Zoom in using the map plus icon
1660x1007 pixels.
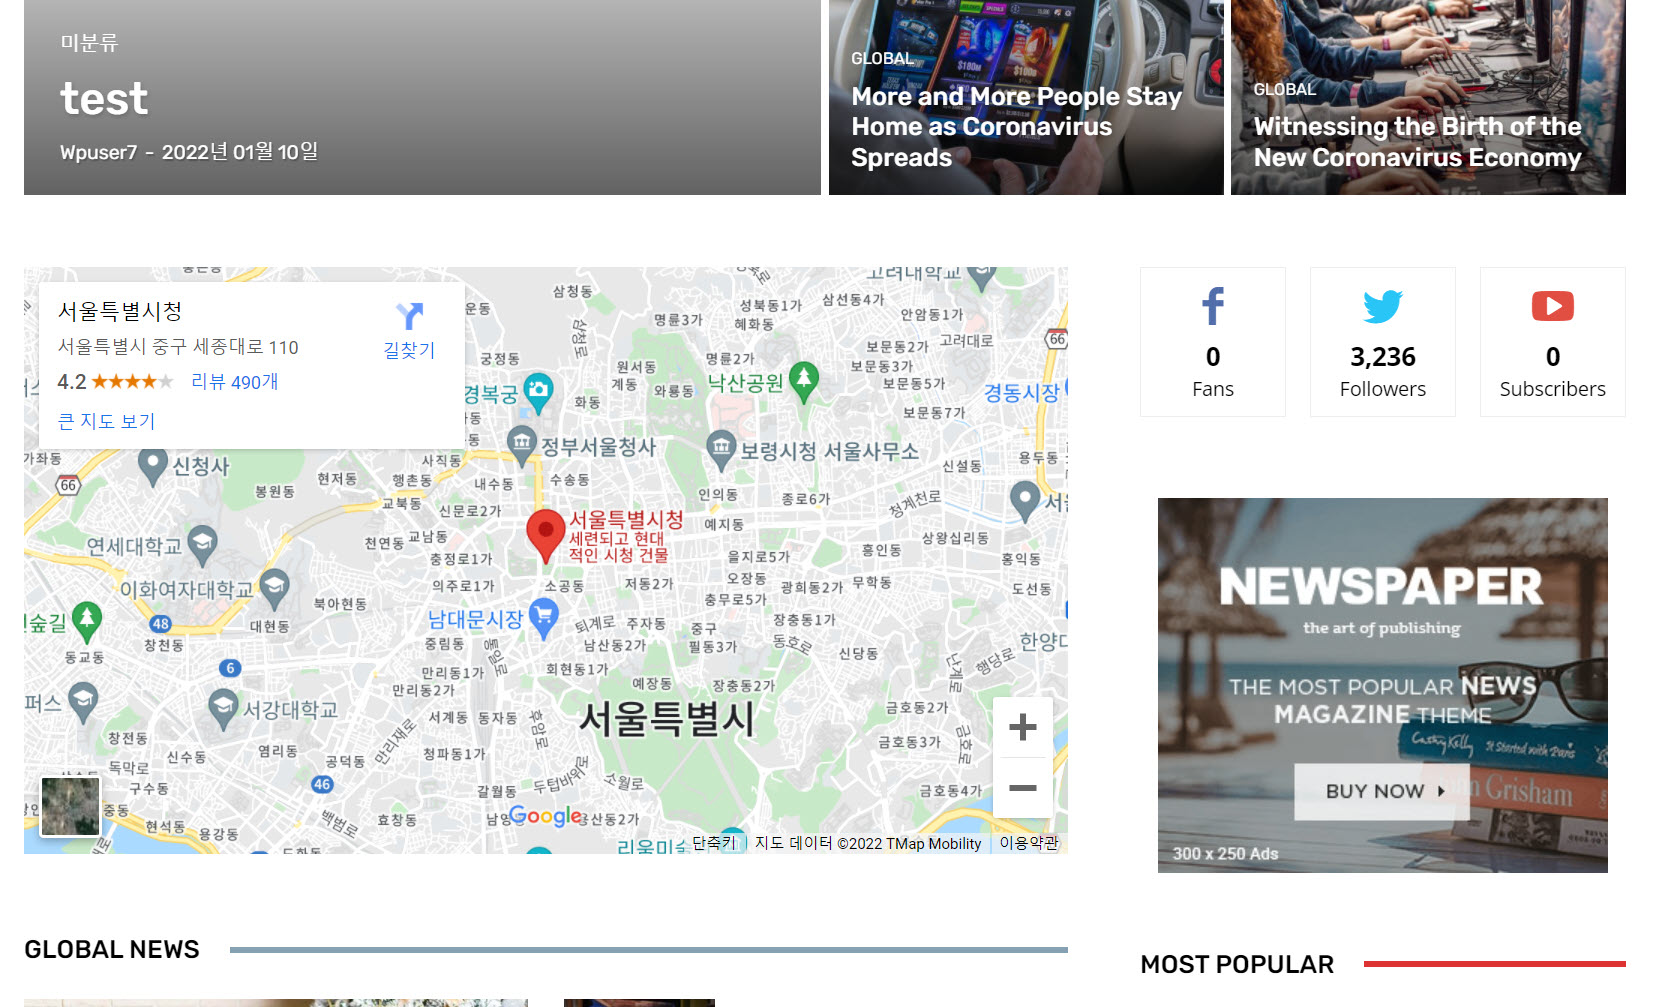tap(1023, 727)
